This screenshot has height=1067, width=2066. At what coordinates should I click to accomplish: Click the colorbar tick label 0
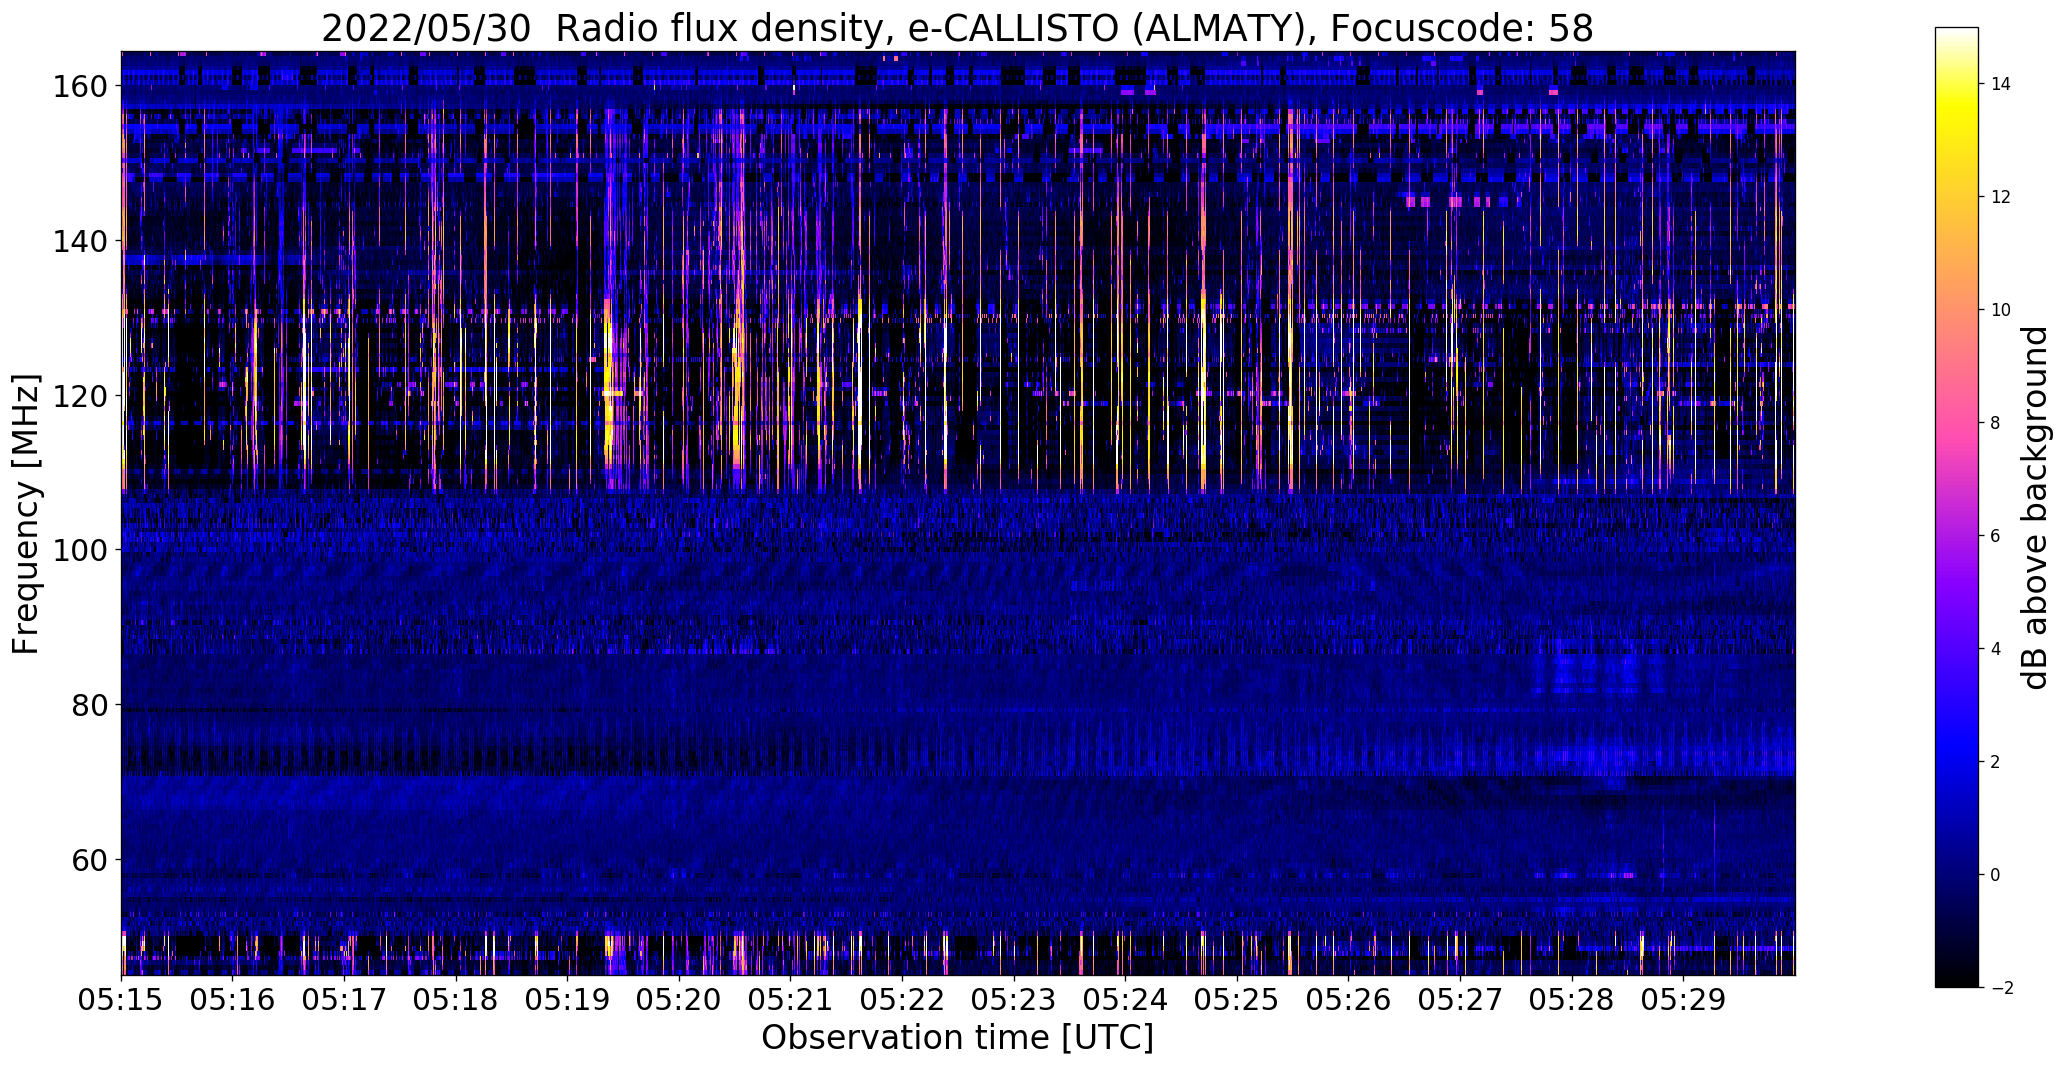(x=1996, y=875)
